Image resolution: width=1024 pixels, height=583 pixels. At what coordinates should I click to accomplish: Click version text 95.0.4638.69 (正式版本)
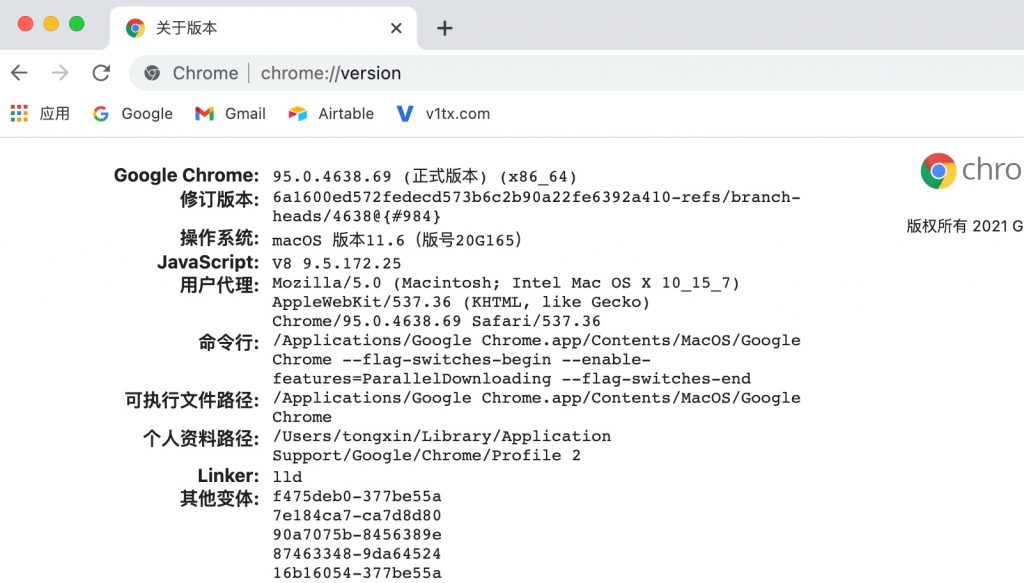(380, 176)
